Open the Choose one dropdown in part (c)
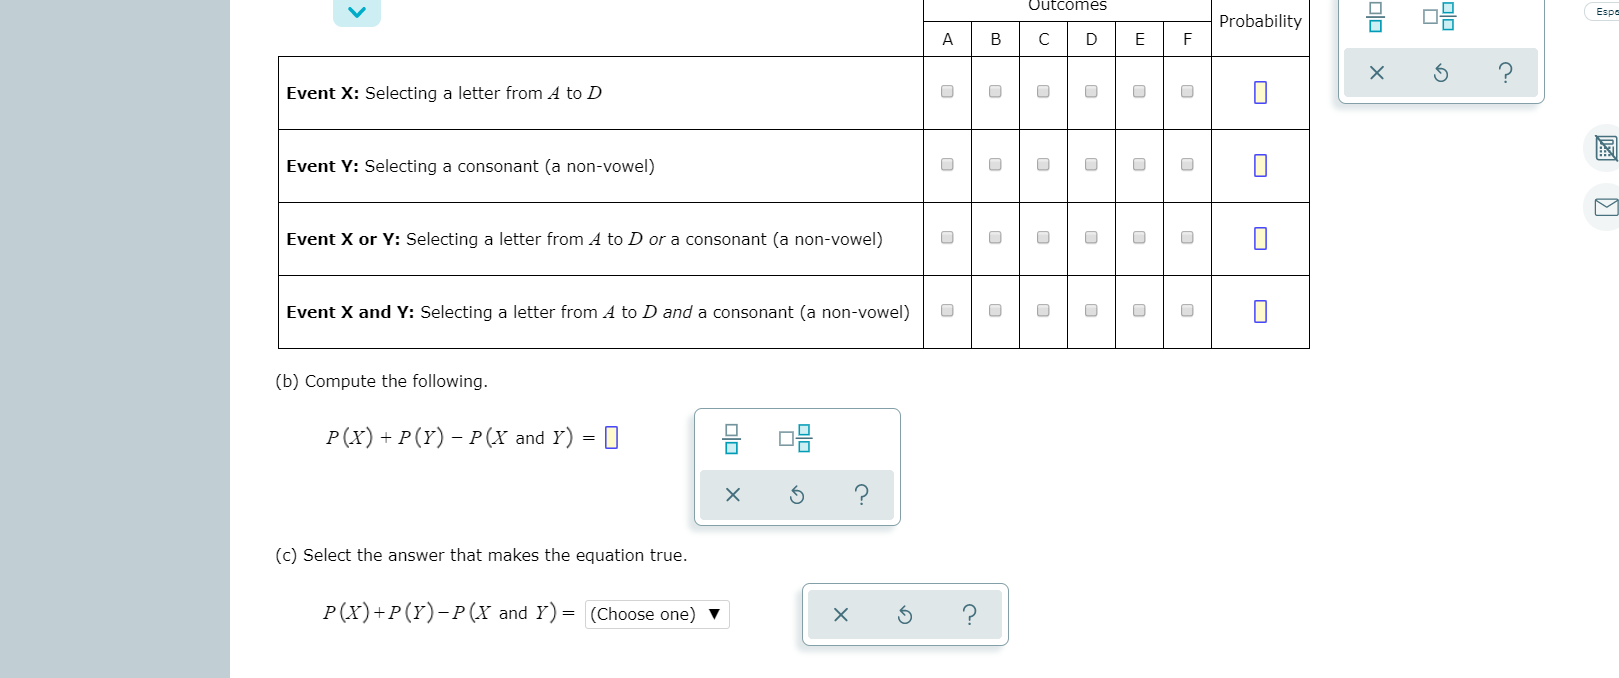Image resolution: width=1619 pixels, height=678 pixels. (x=656, y=614)
